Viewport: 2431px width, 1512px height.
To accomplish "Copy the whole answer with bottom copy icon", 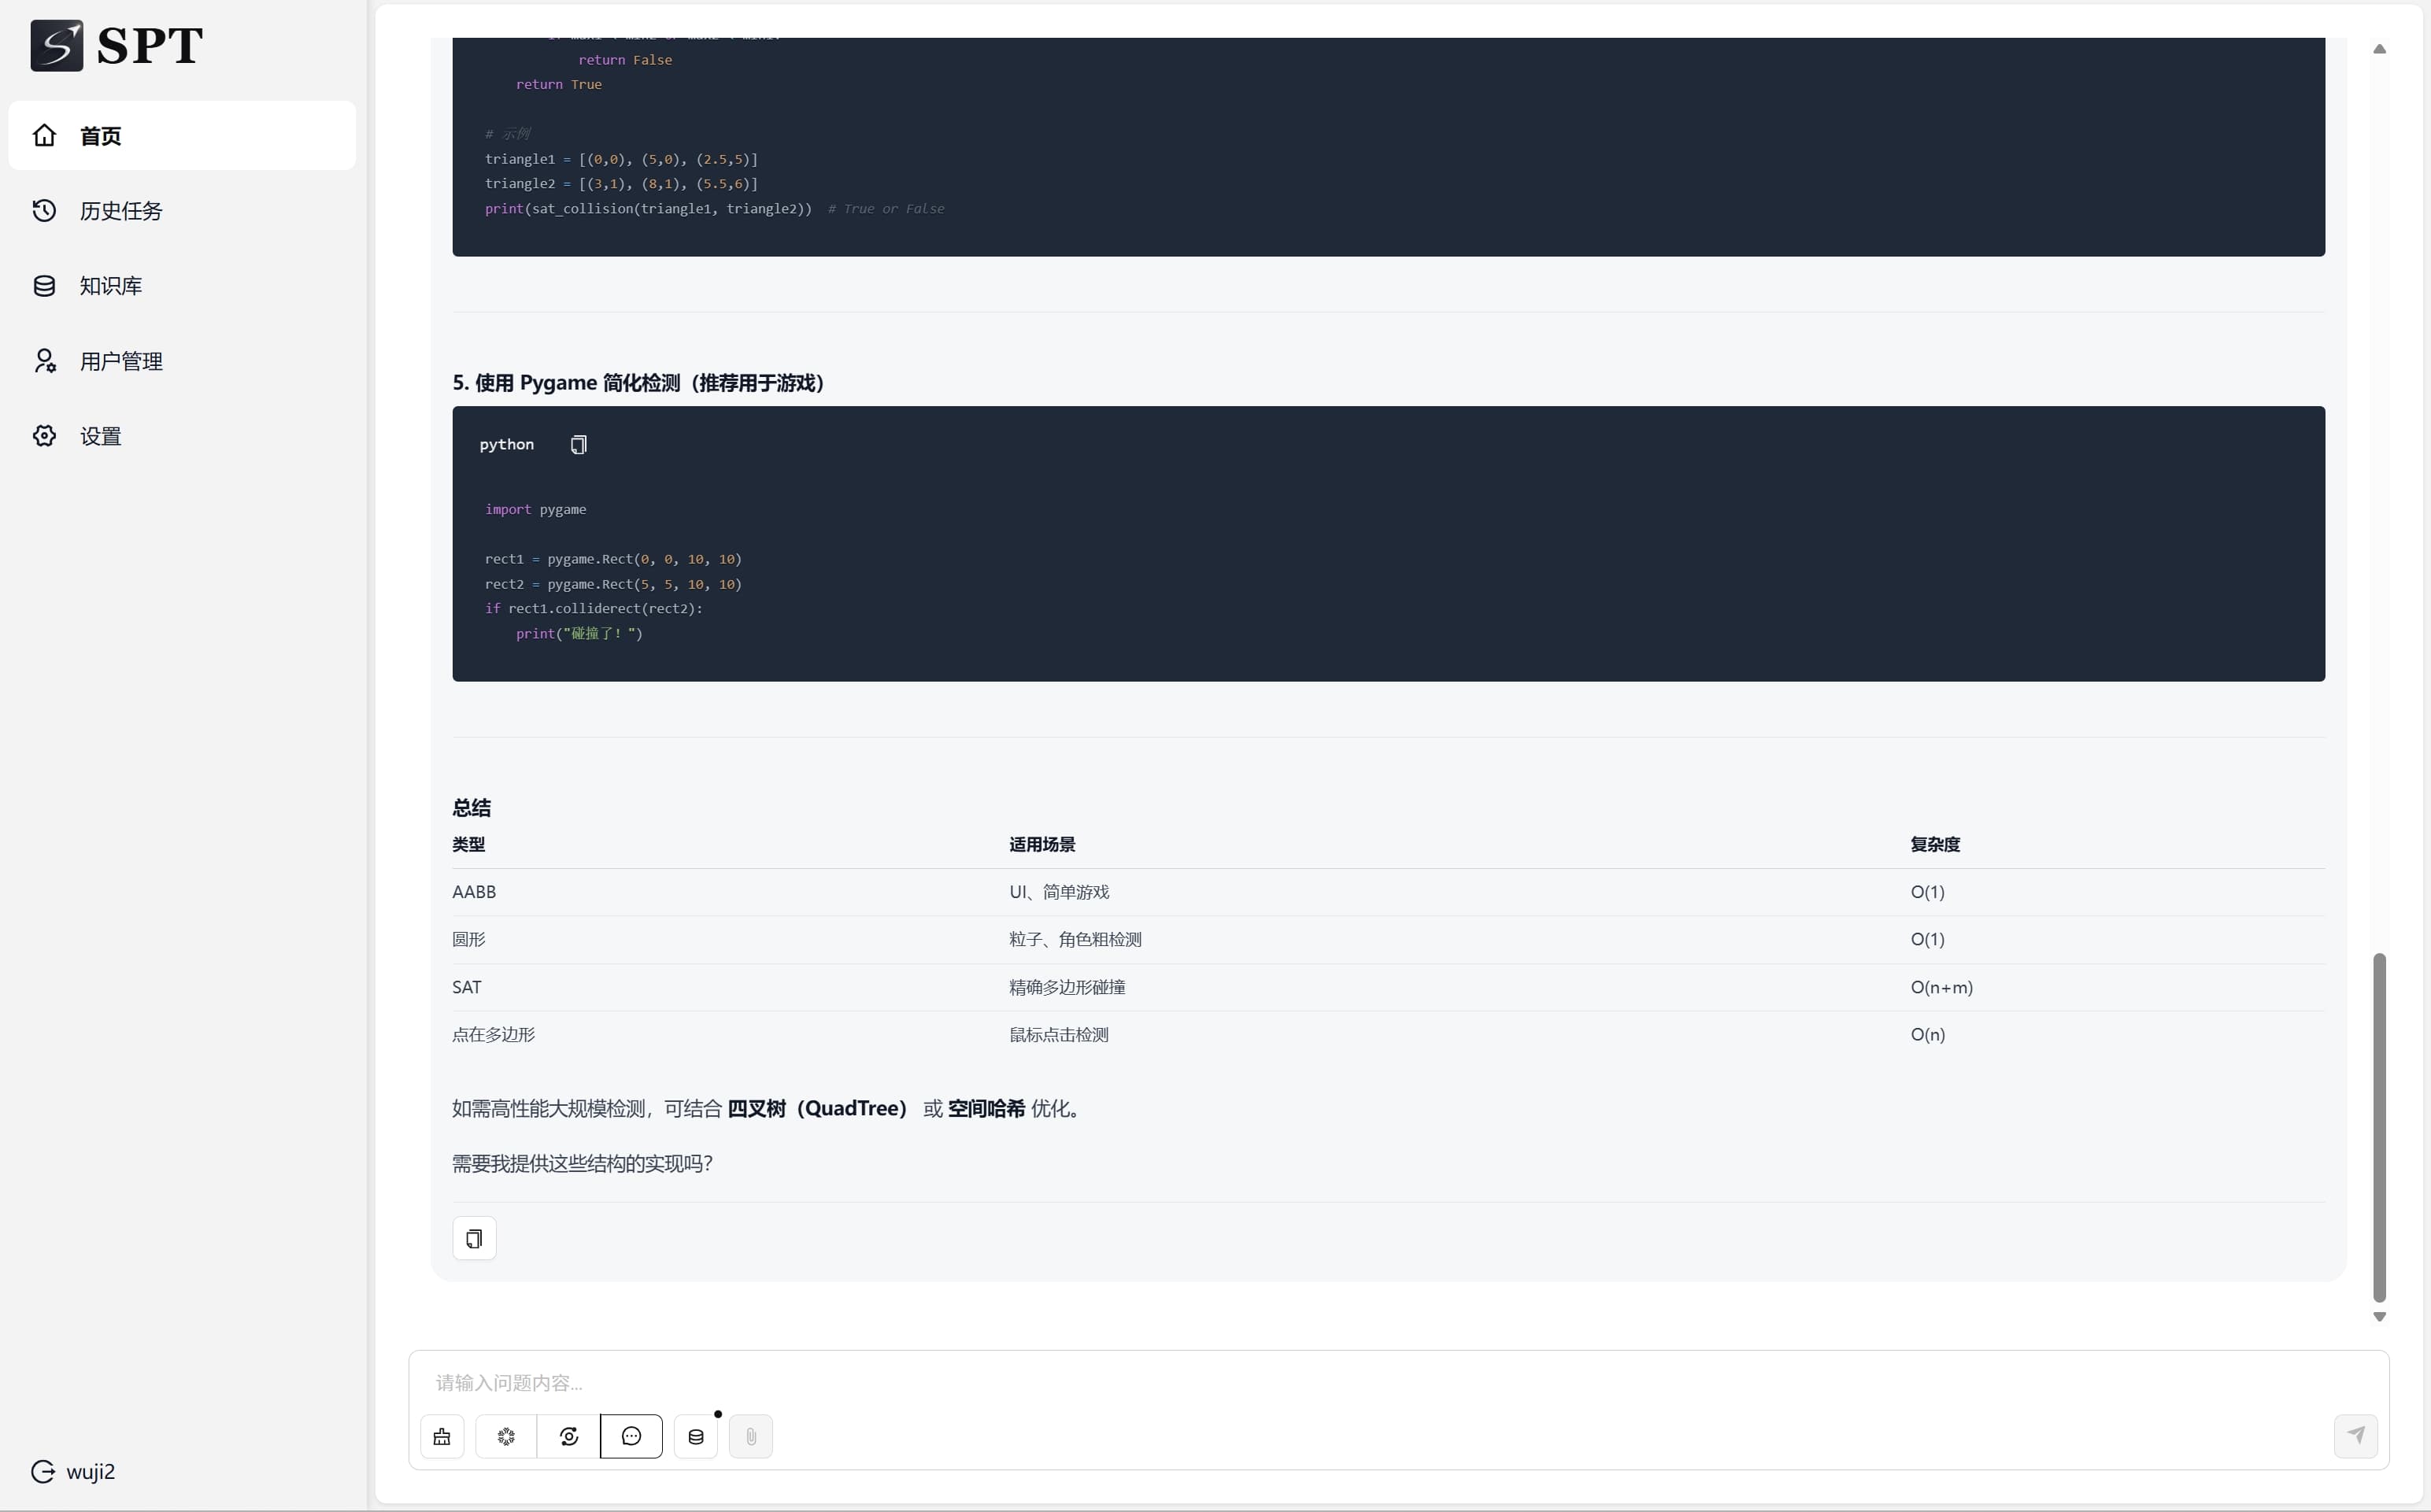I will 474,1239.
